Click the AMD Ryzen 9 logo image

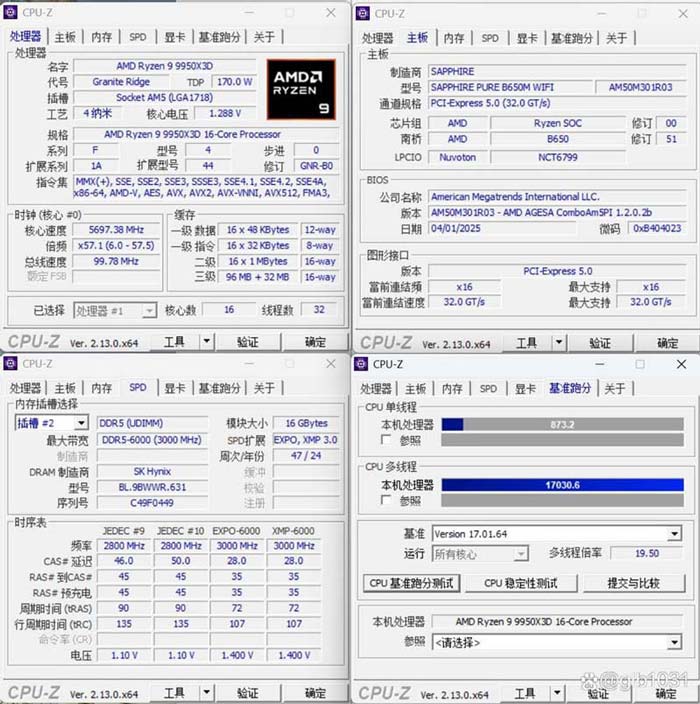tap(301, 89)
